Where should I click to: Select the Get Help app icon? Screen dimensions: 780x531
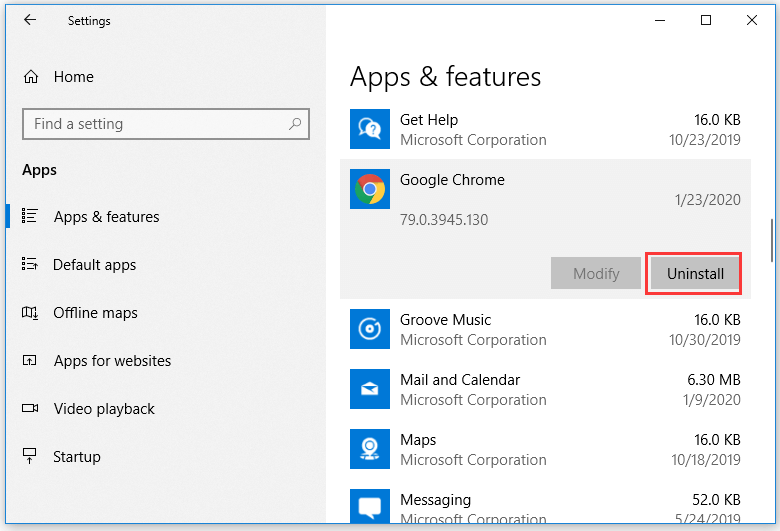tap(370, 129)
